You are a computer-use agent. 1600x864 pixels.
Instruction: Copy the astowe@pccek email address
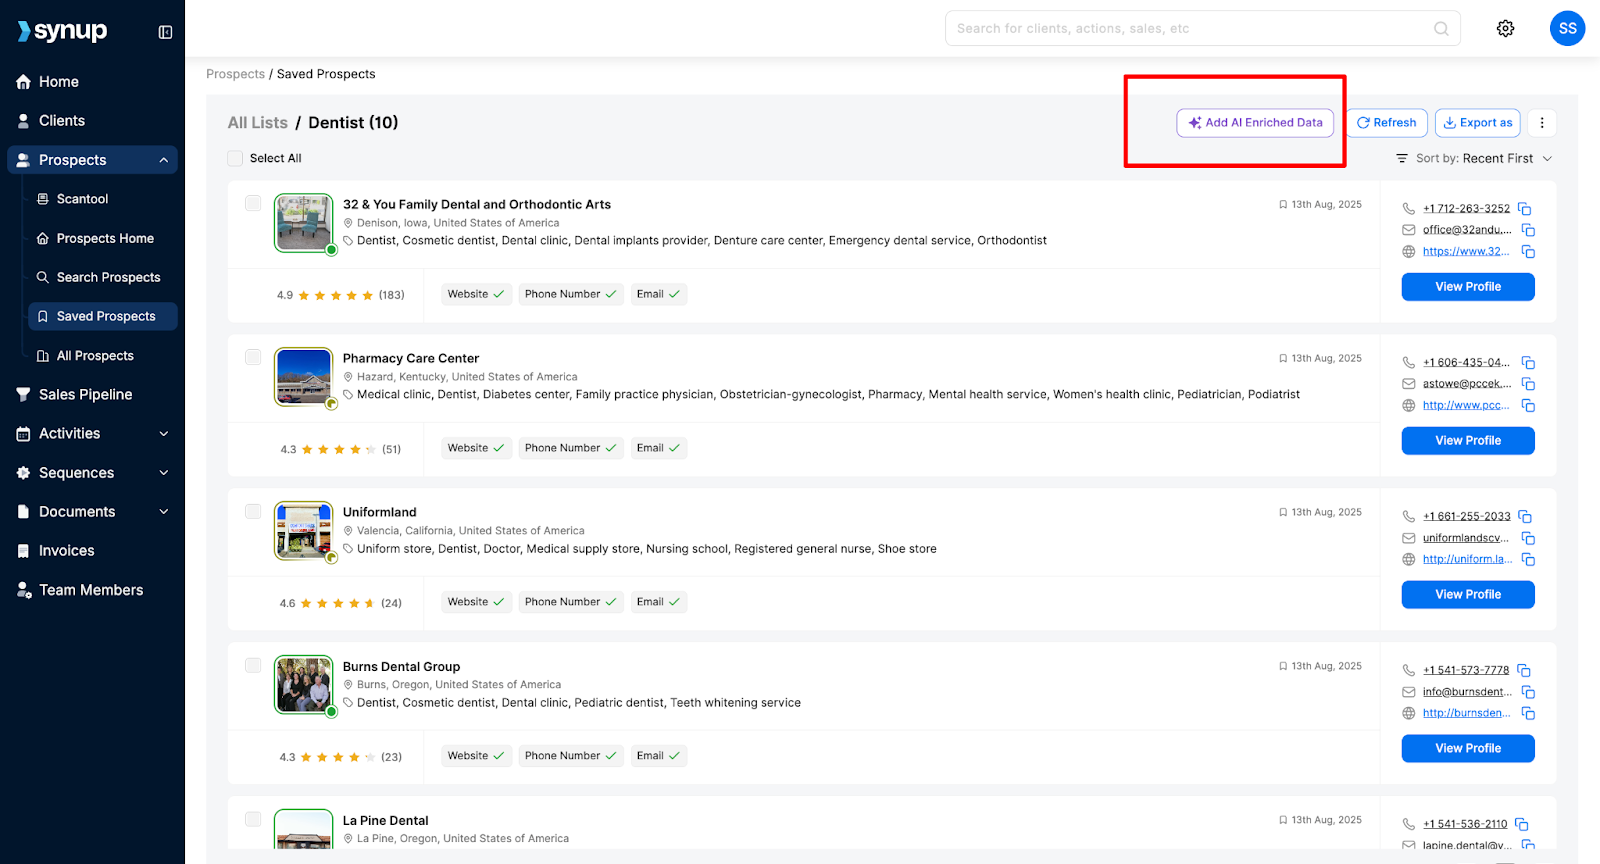coord(1528,384)
